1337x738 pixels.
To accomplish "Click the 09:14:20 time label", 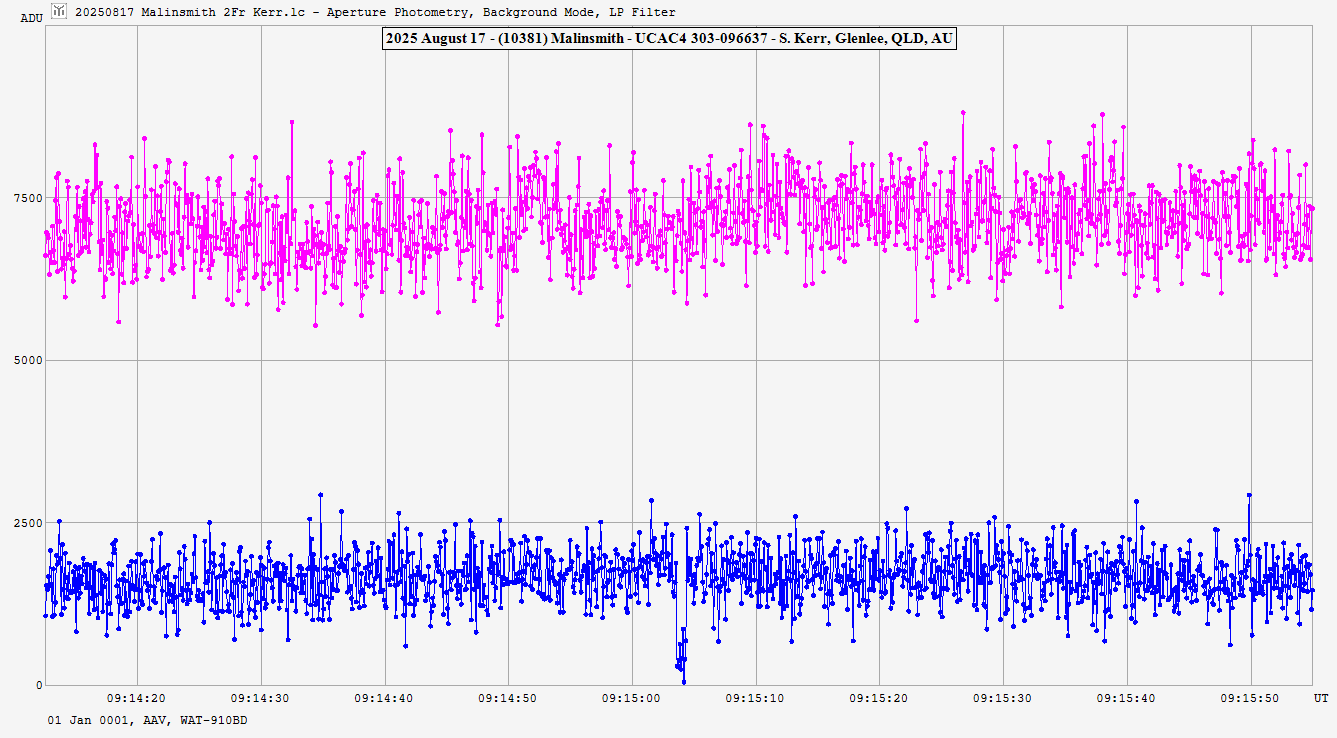I will click(x=137, y=699).
